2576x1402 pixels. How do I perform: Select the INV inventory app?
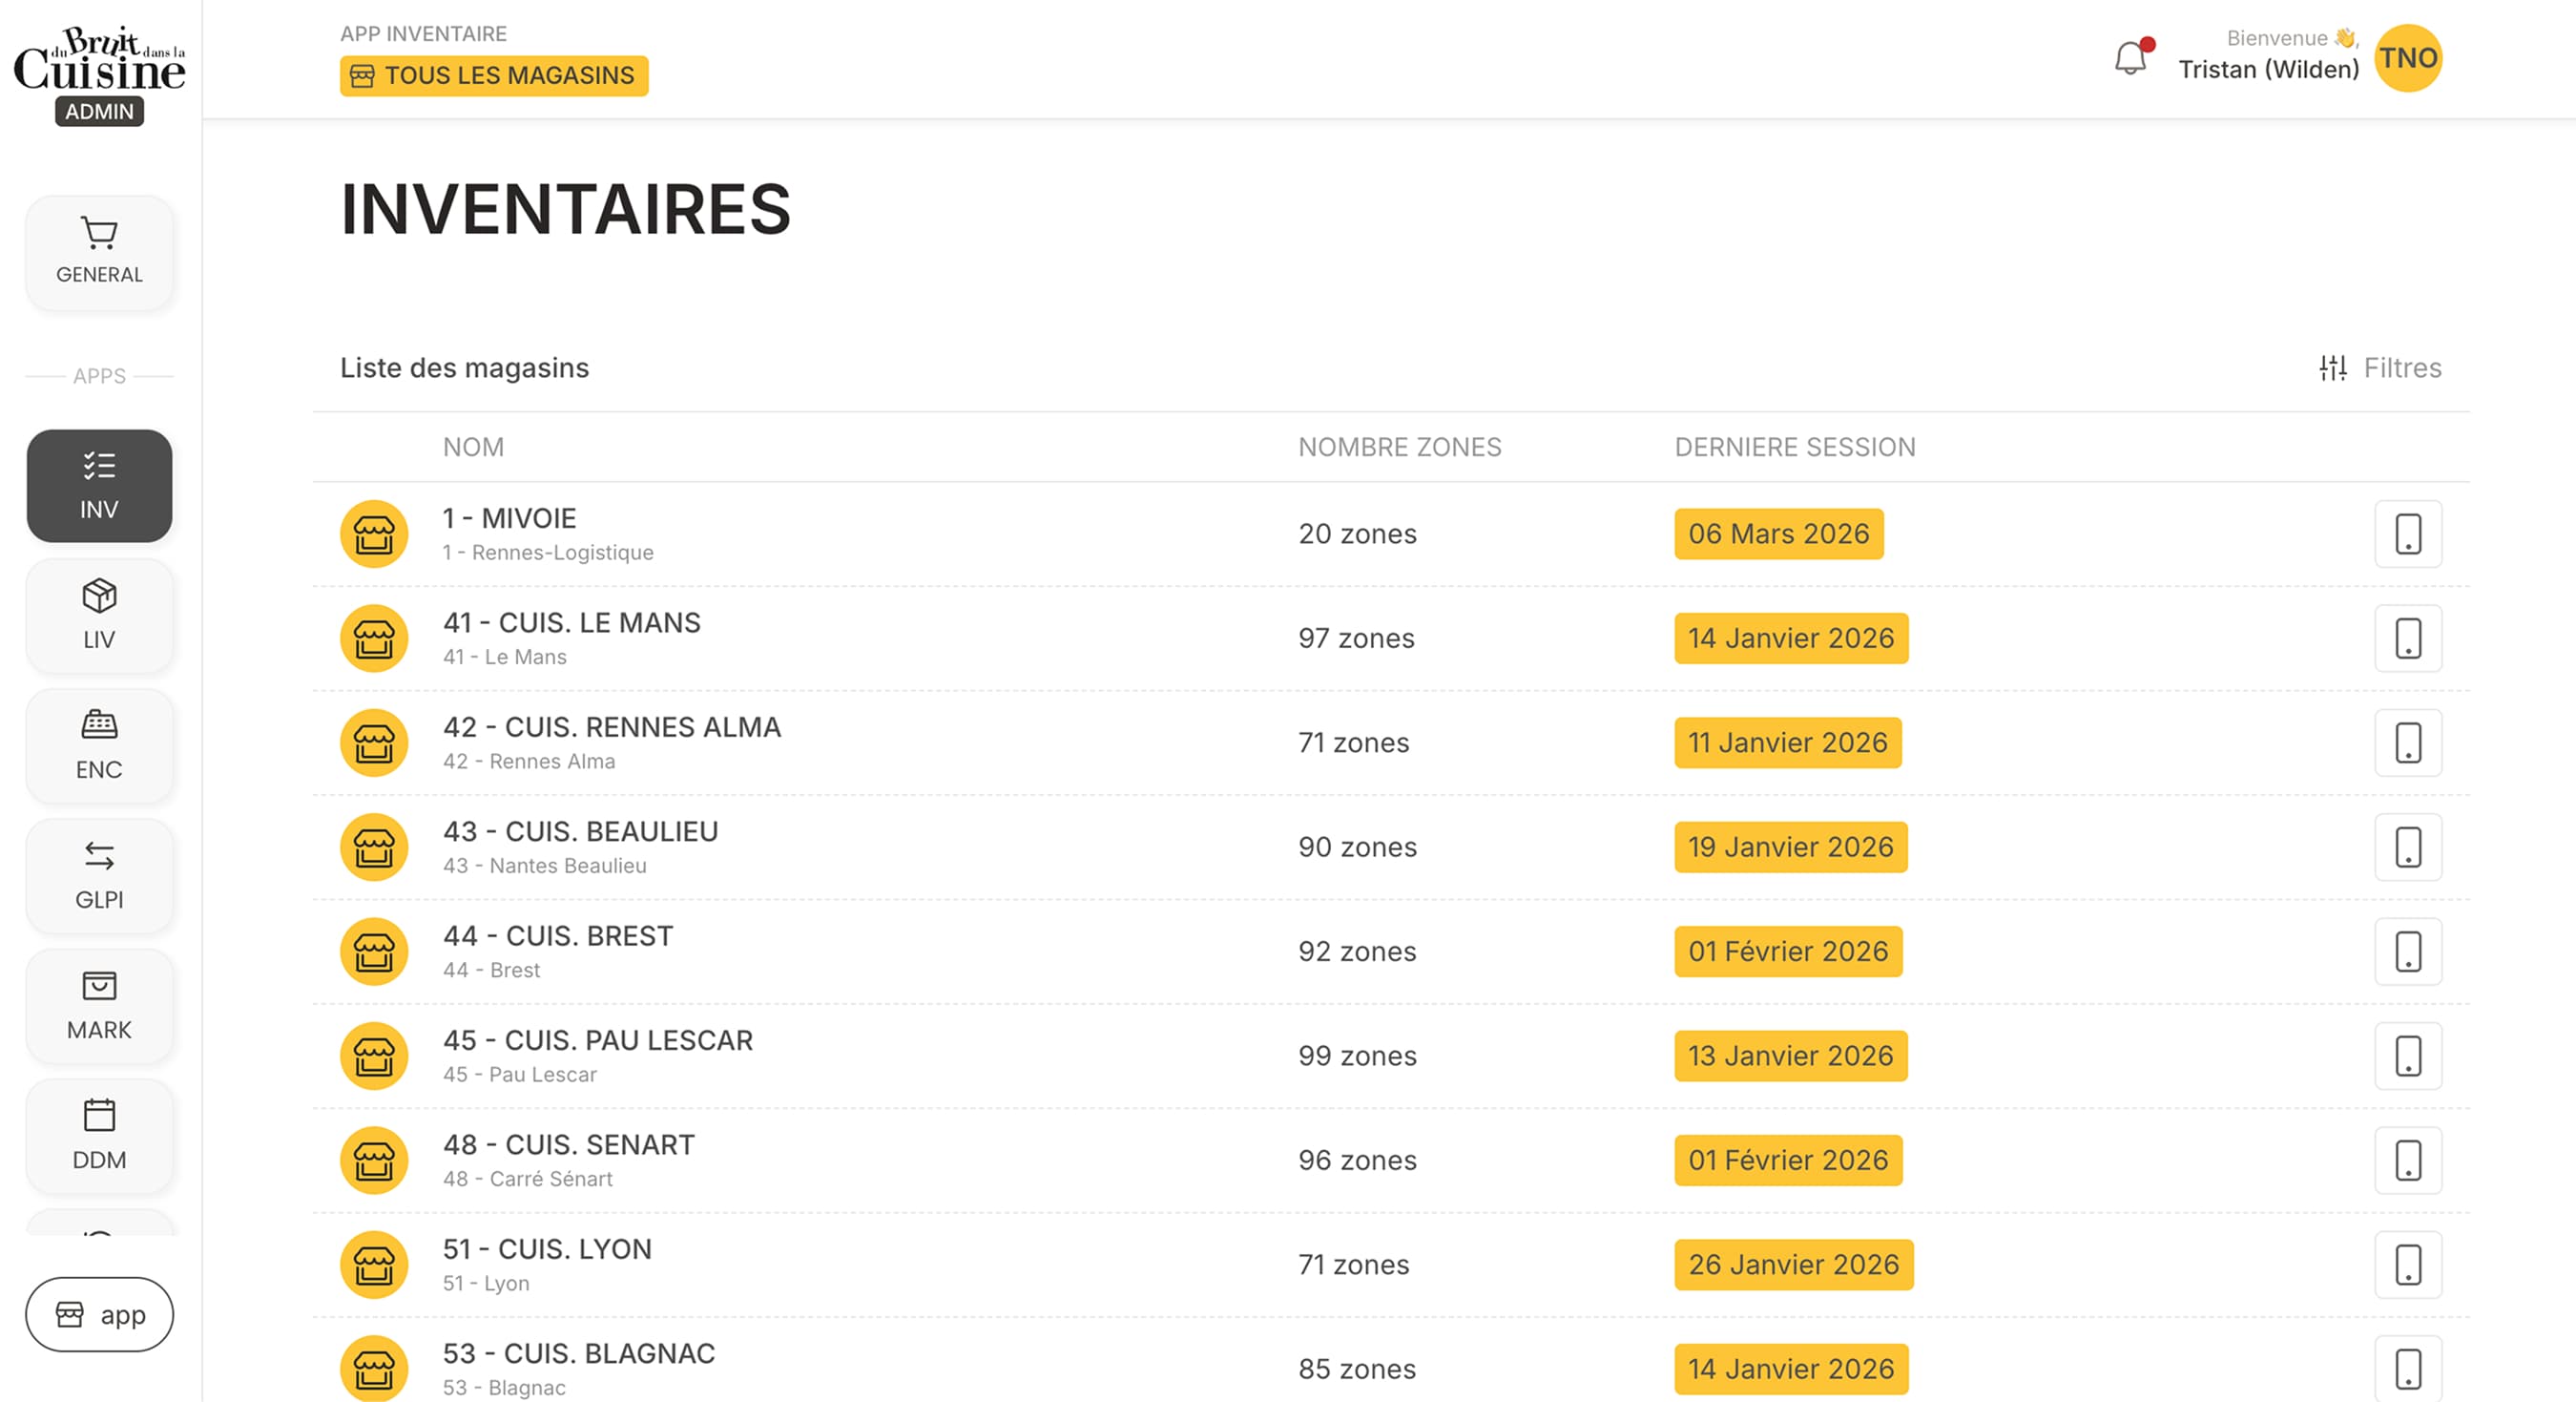point(99,486)
